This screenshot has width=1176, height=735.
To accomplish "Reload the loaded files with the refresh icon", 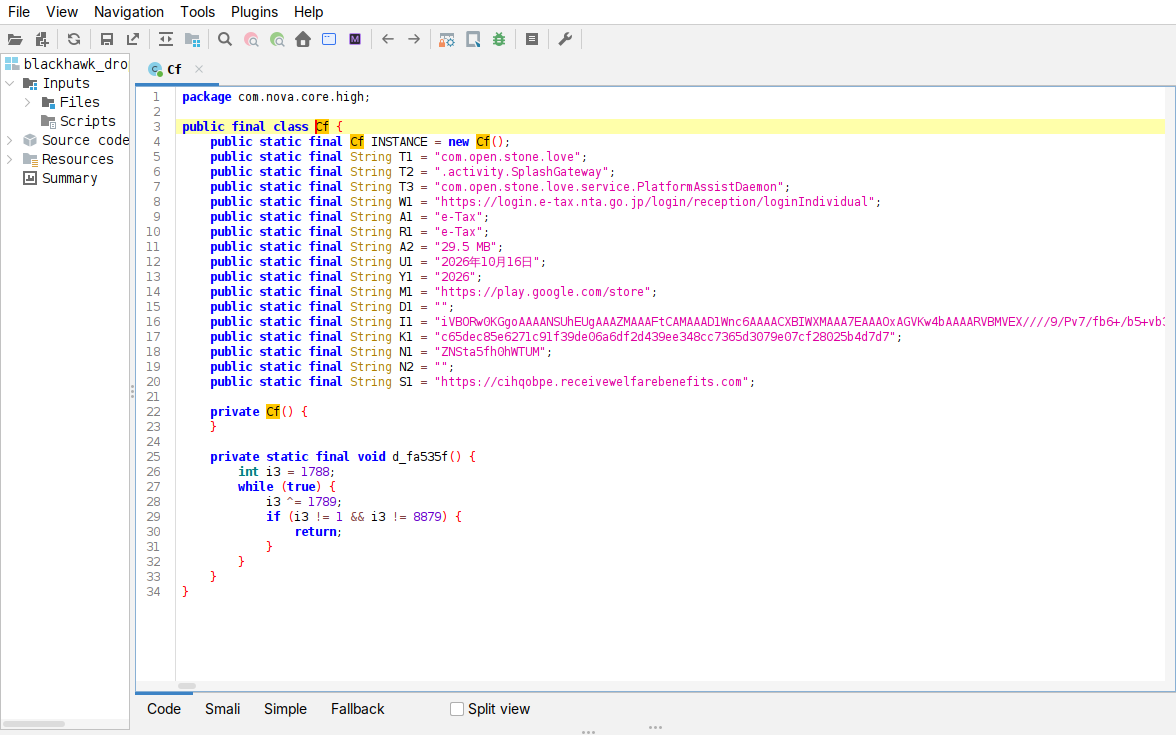I will click(74, 40).
